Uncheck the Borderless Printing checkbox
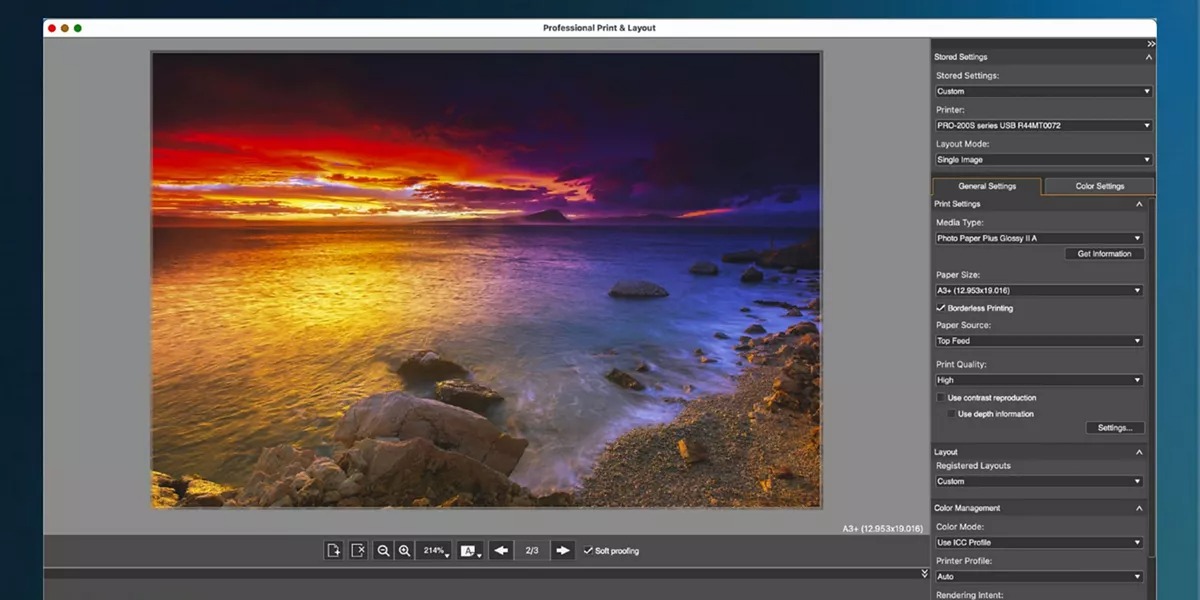Image resolution: width=1200 pixels, height=600 pixels. tap(941, 307)
